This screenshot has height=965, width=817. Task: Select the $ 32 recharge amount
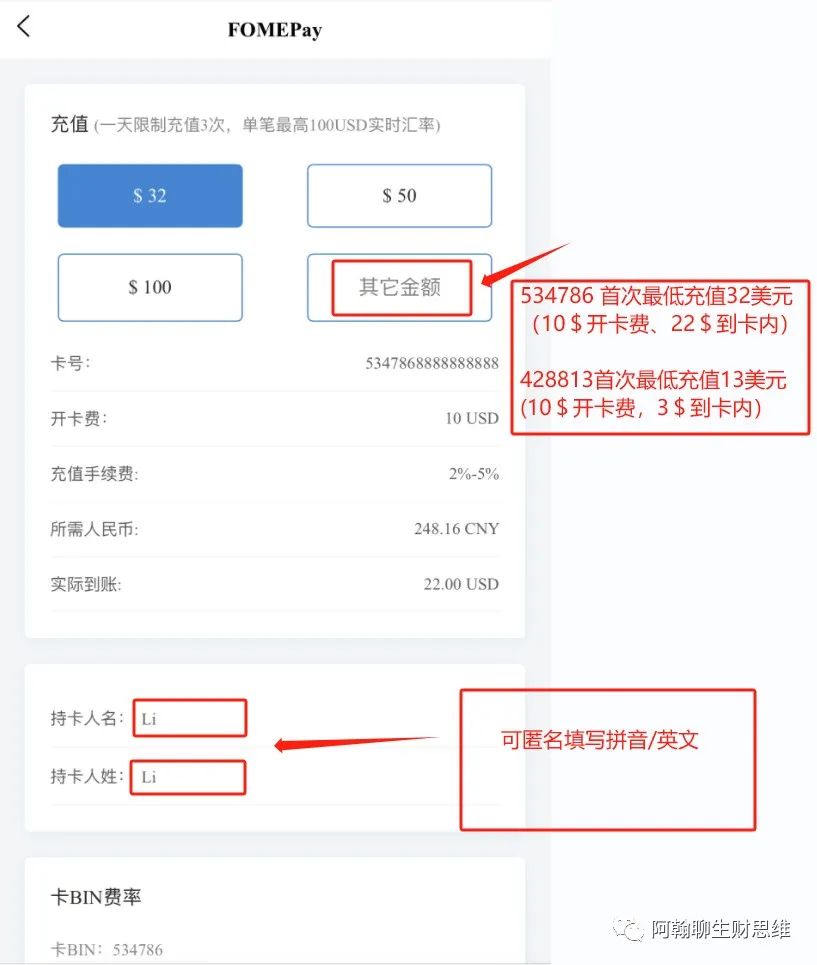tap(150, 196)
